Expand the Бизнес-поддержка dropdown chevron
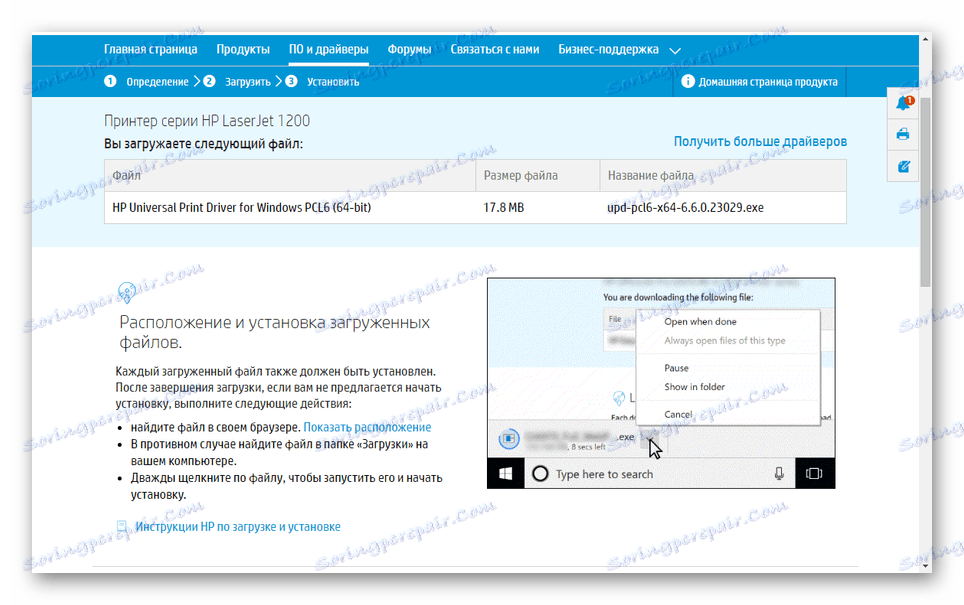The image size is (964, 605). pyautogui.click(x=675, y=50)
